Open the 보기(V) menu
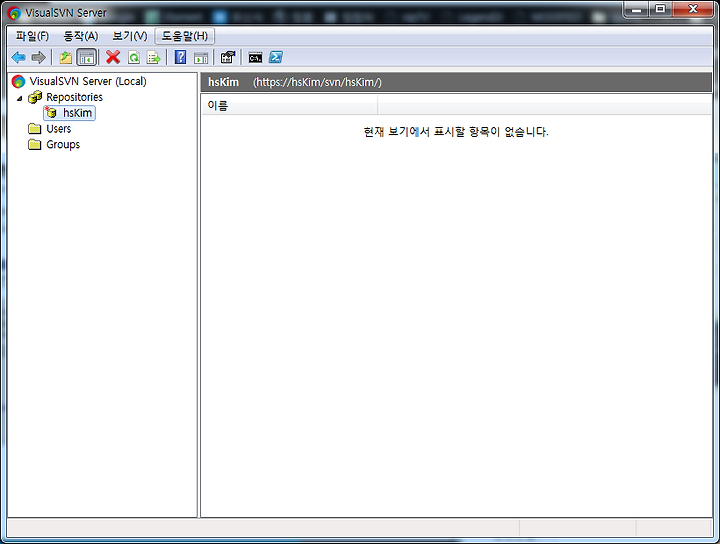Viewport: 720px width, 544px height. click(130, 36)
